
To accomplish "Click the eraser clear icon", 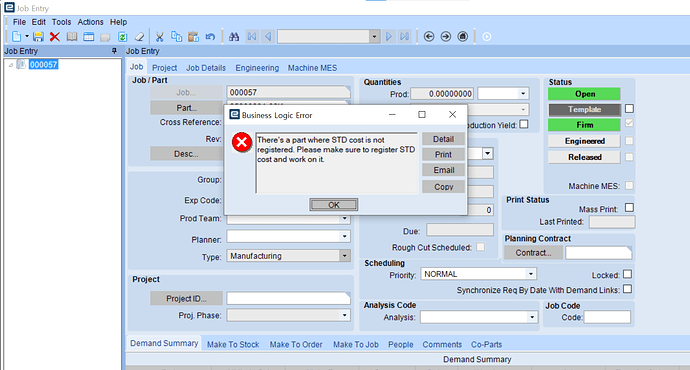I will coord(139,37).
